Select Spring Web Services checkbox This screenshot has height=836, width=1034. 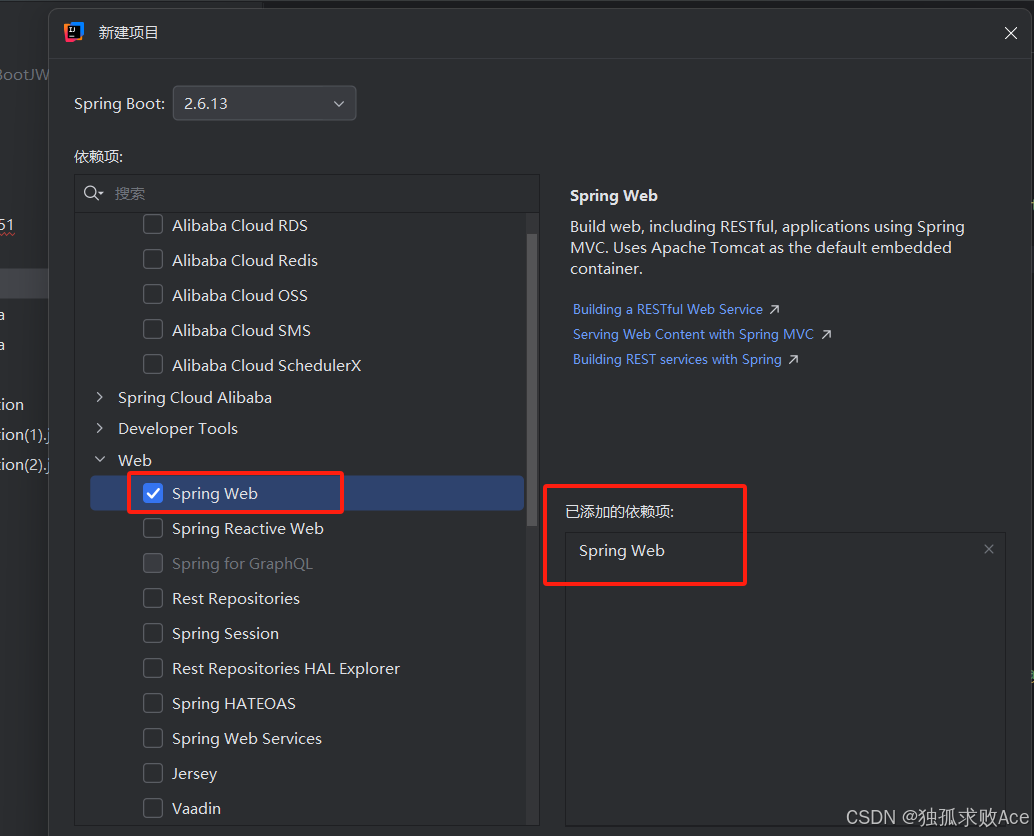pyautogui.click(x=153, y=738)
